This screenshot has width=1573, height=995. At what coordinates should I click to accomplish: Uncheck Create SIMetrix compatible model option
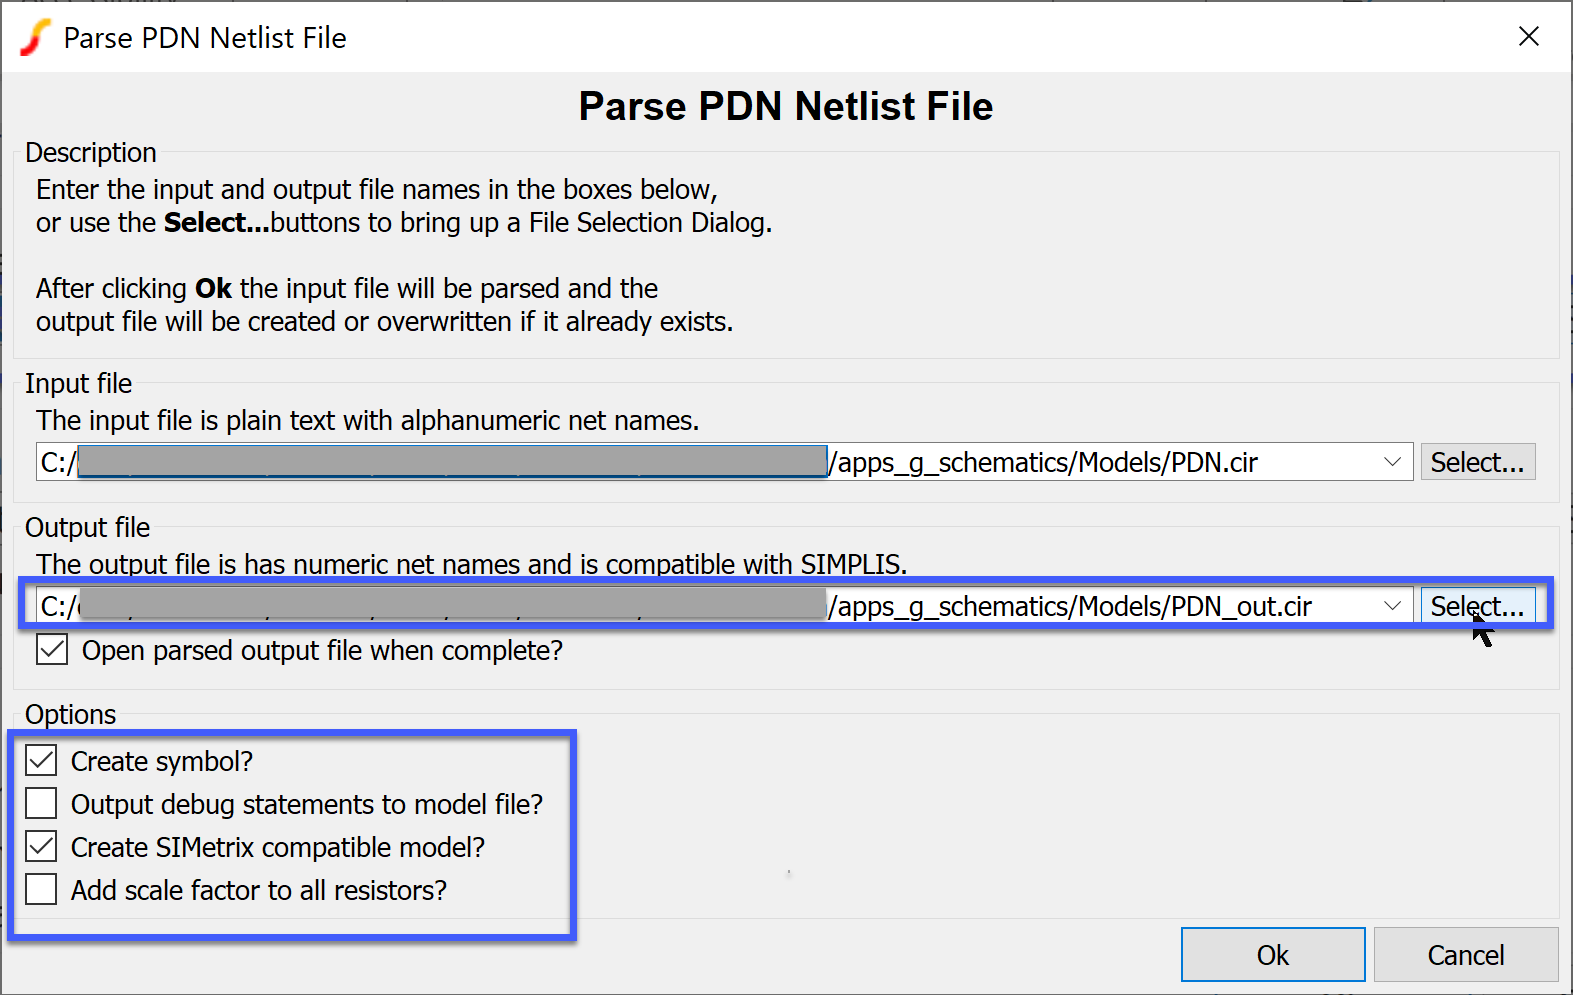click(42, 847)
